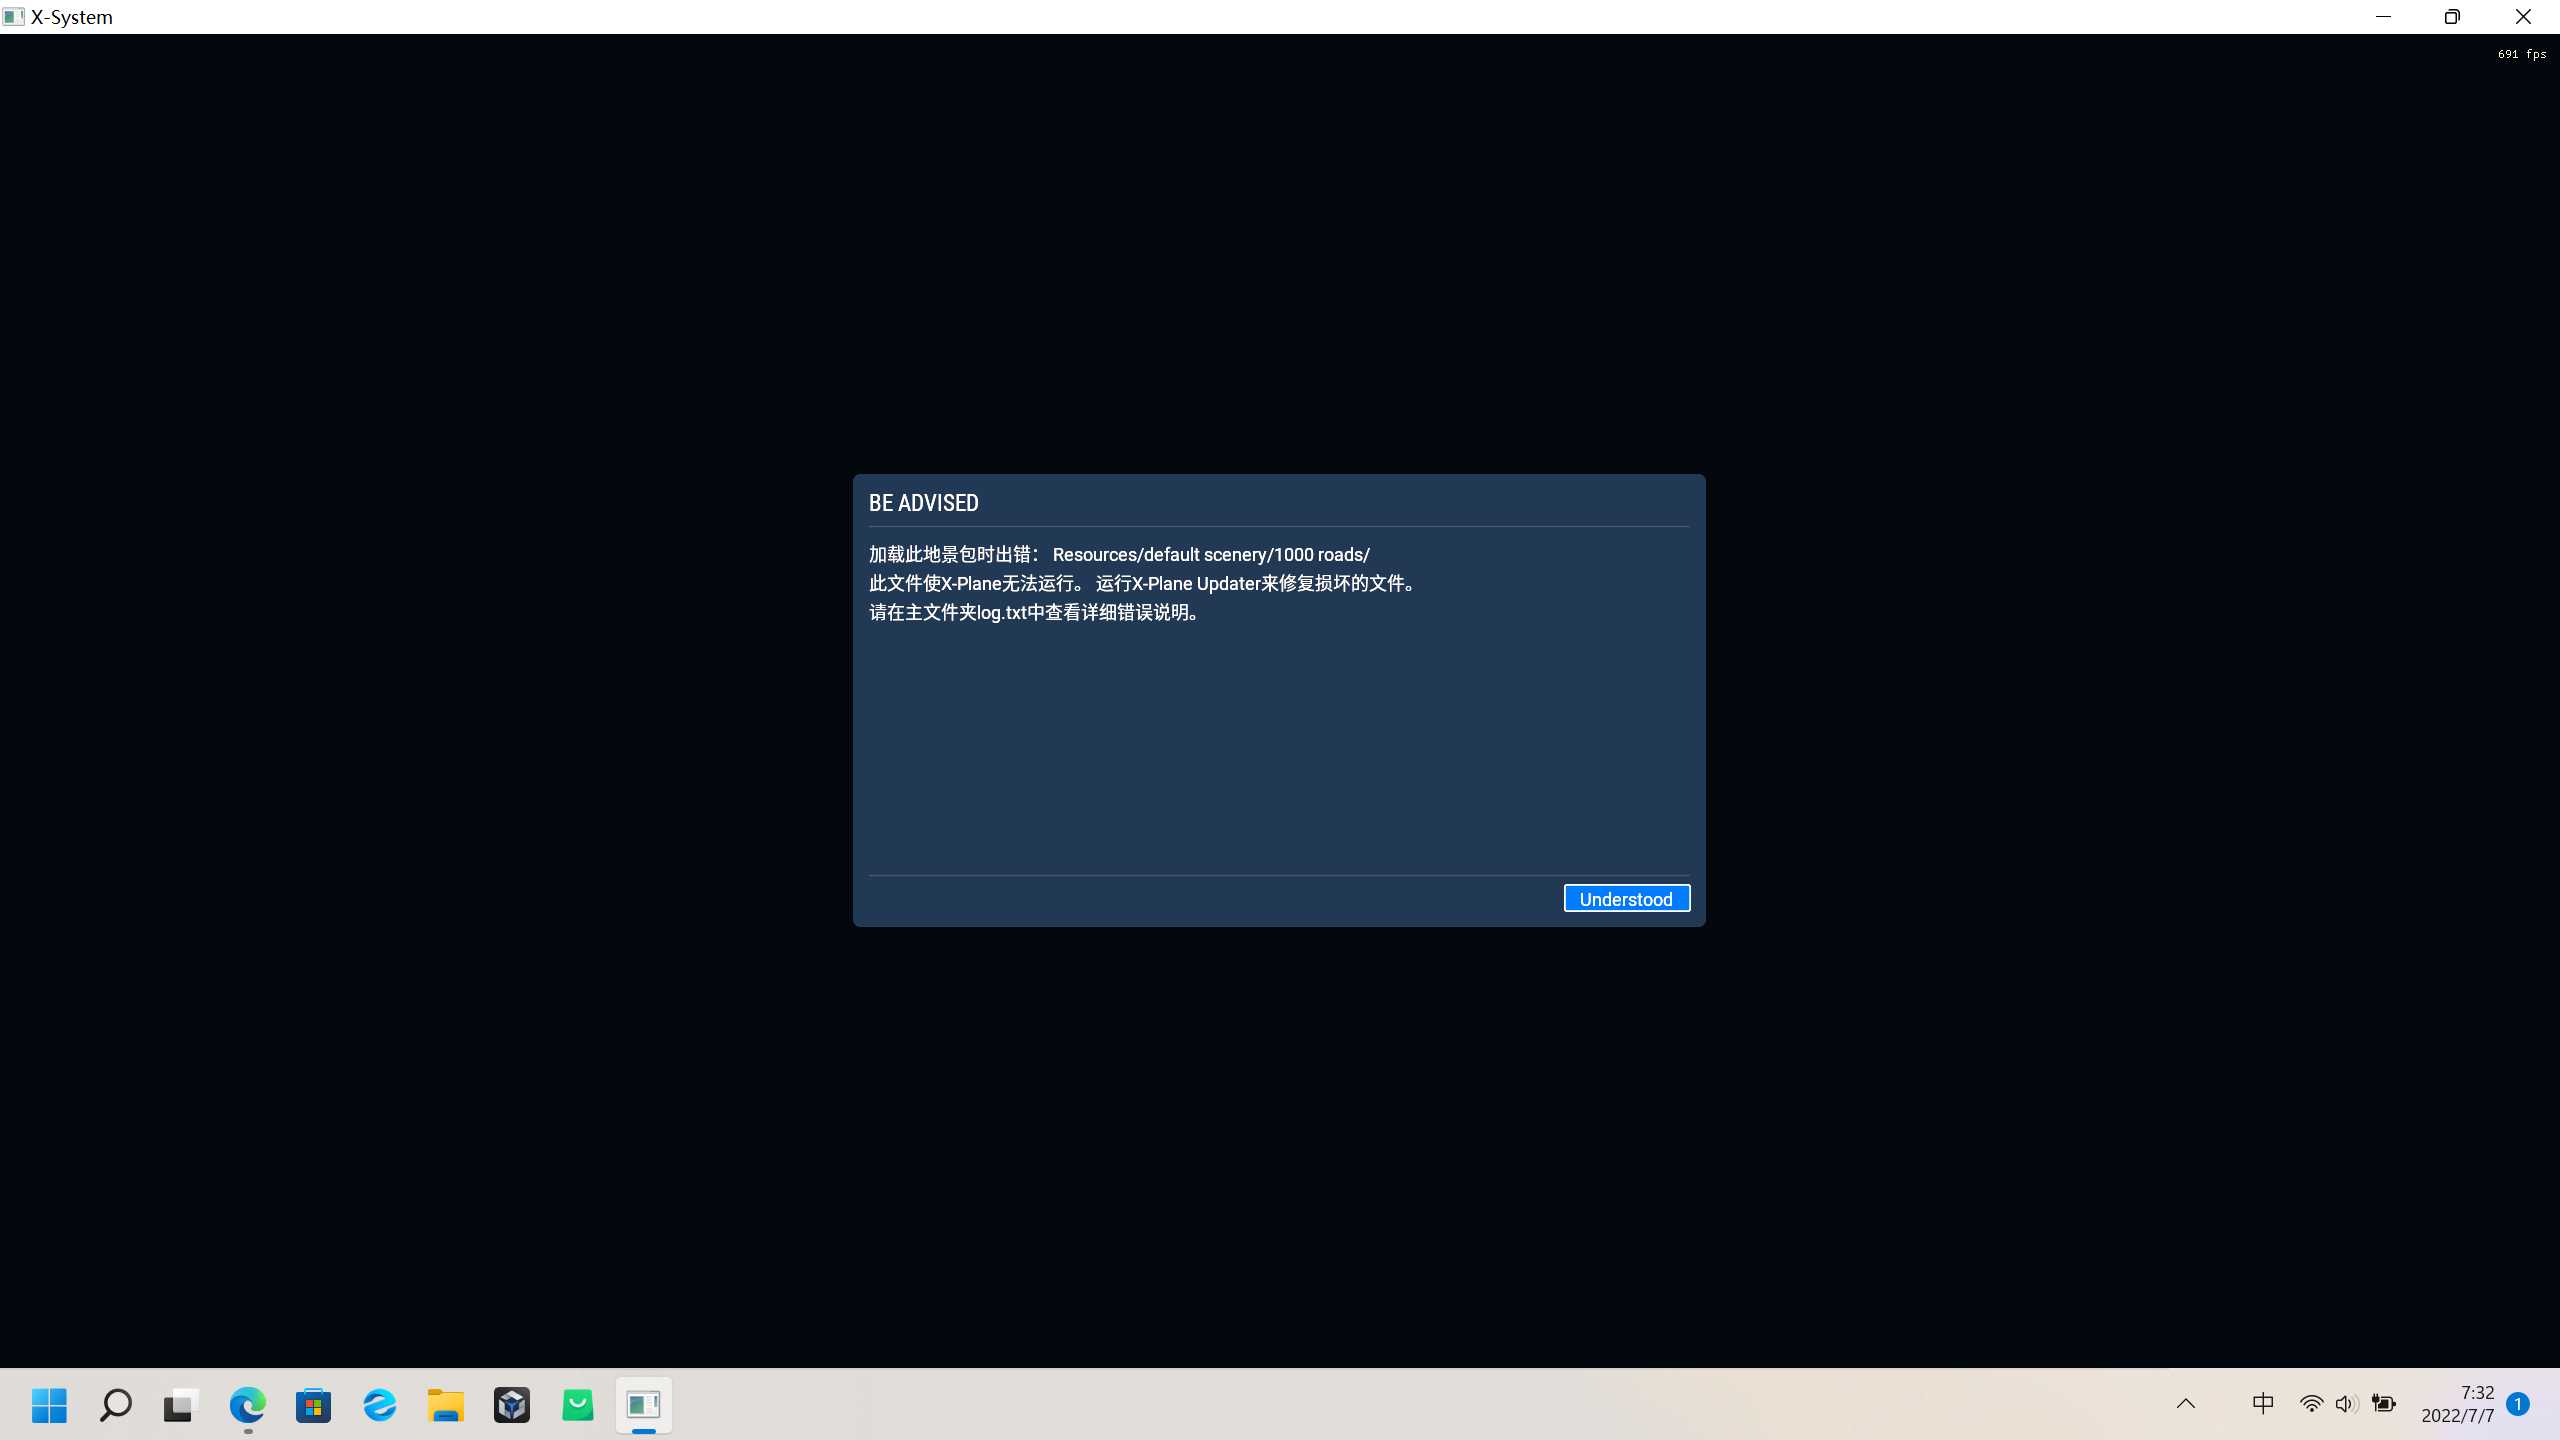Viewport: 2560px width, 1440px height.
Task: Launch Microsoft Edge from taskbar
Action: (x=247, y=1405)
